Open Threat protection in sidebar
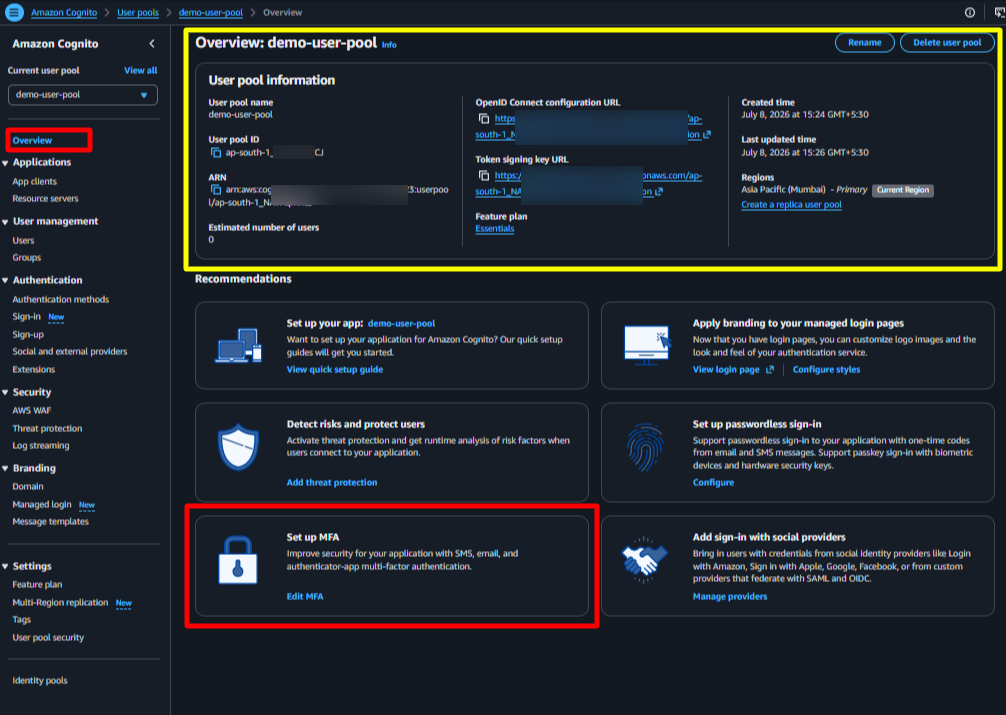1006x715 pixels. point(47,429)
